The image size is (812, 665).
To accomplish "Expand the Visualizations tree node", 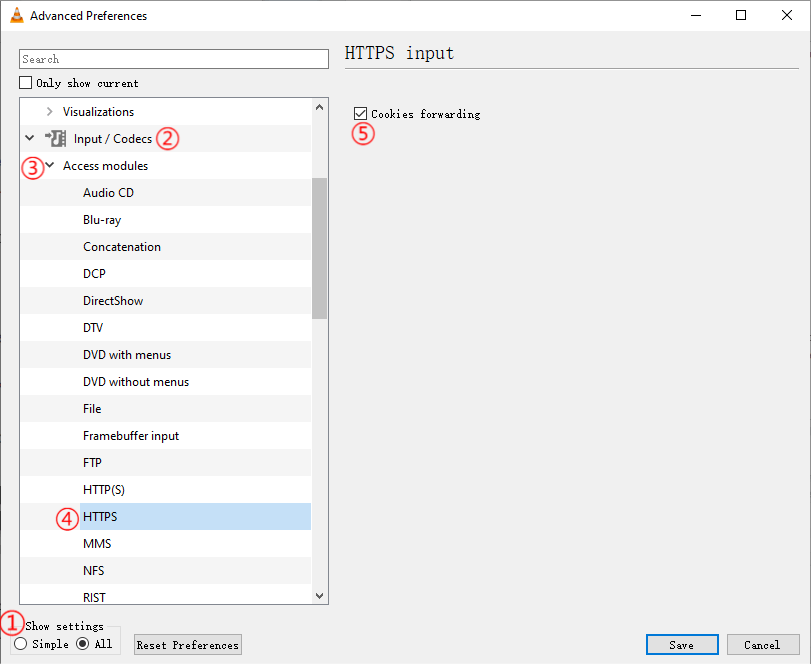I will [49, 112].
